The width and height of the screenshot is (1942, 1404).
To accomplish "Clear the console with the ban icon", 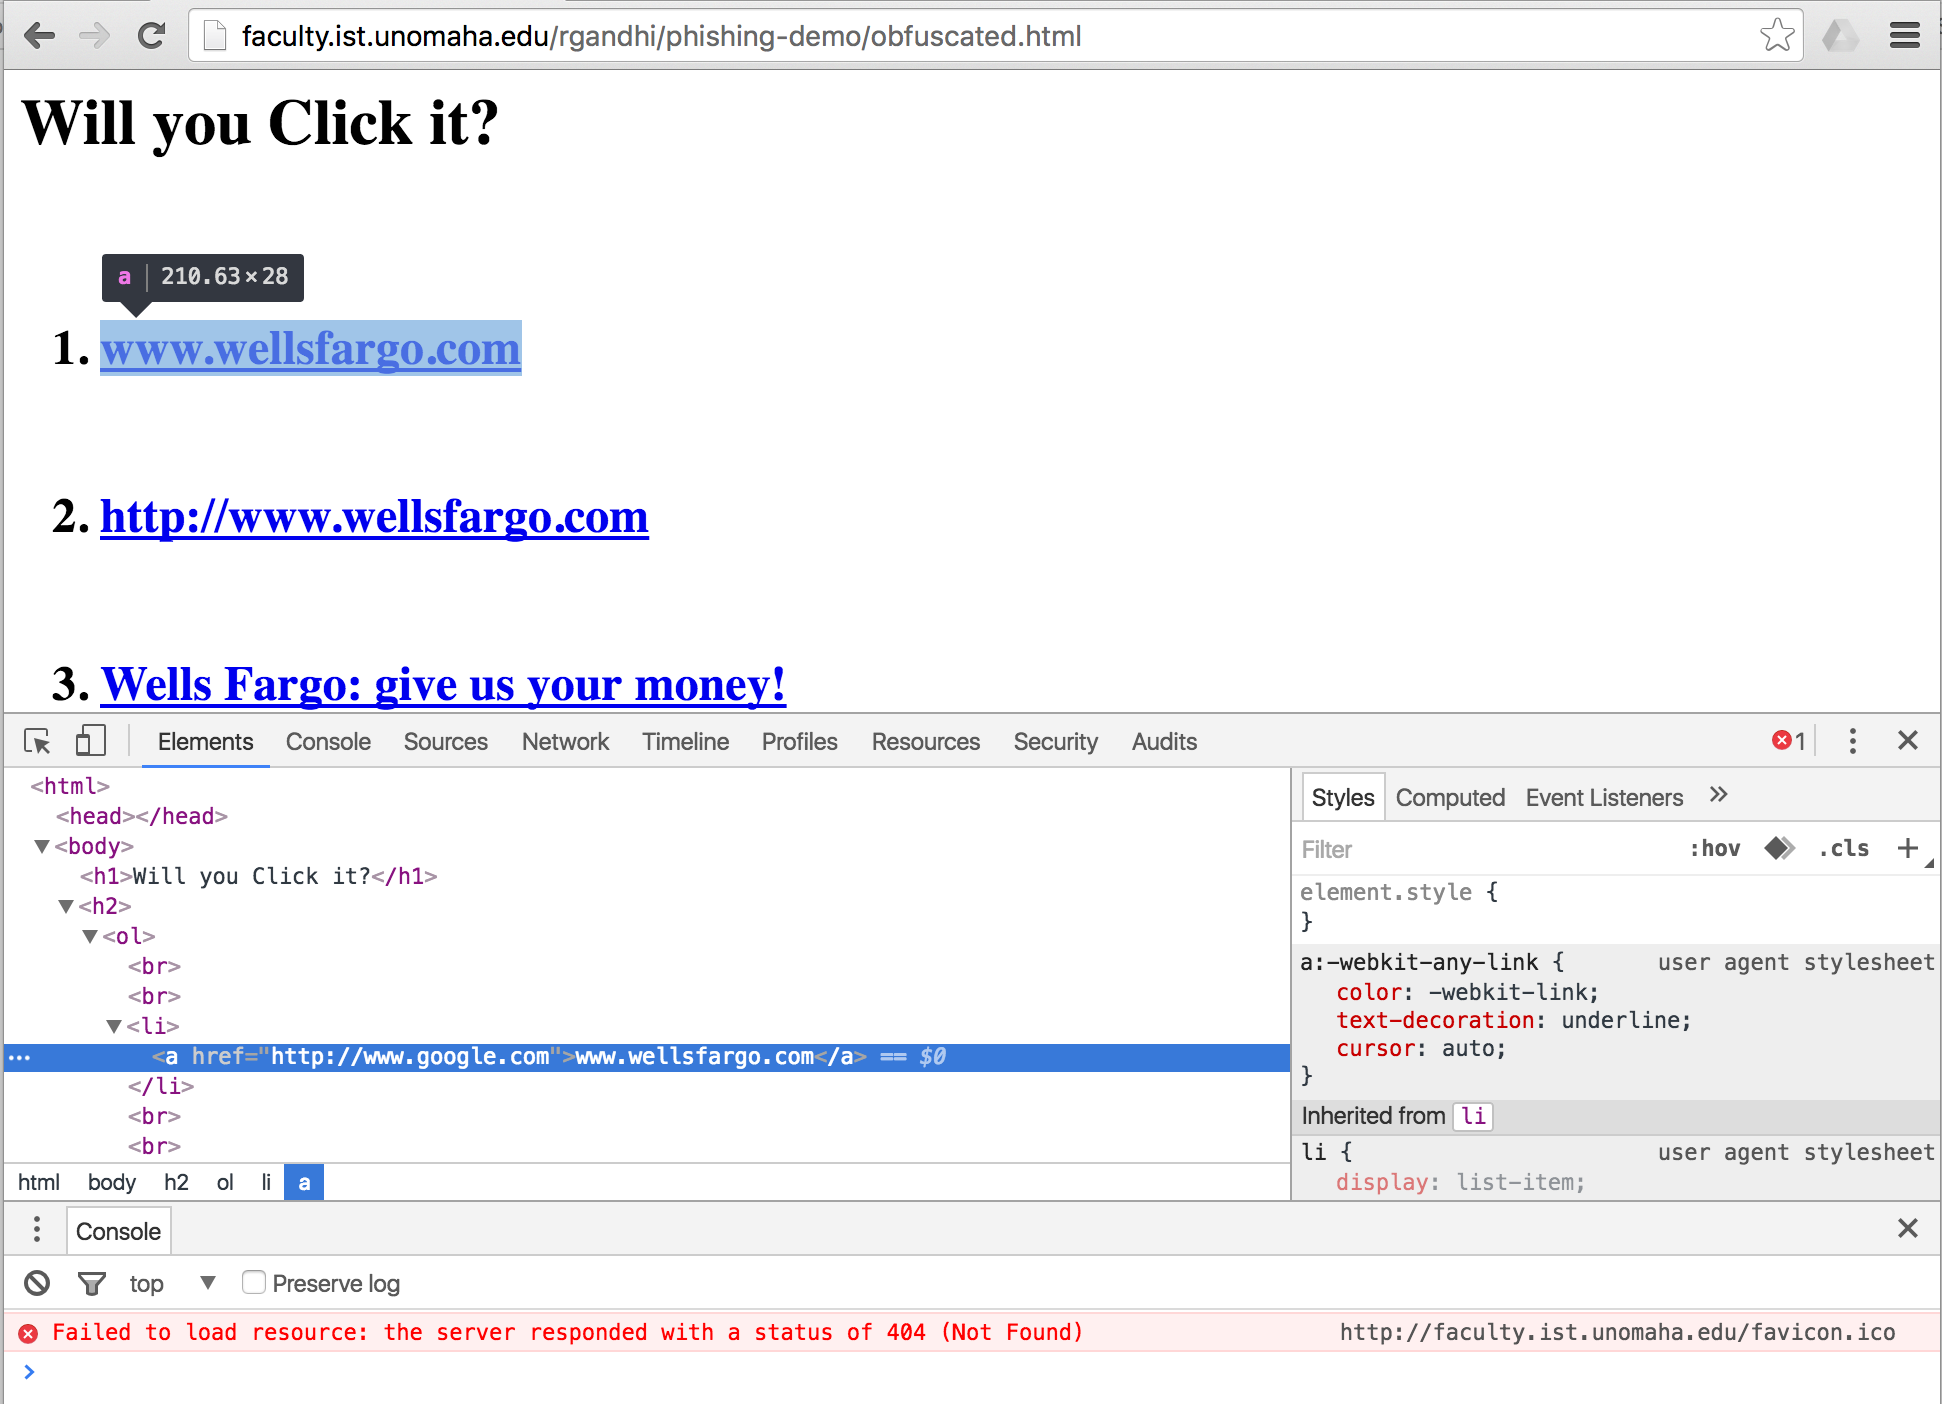I will [x=37, y=1282].
